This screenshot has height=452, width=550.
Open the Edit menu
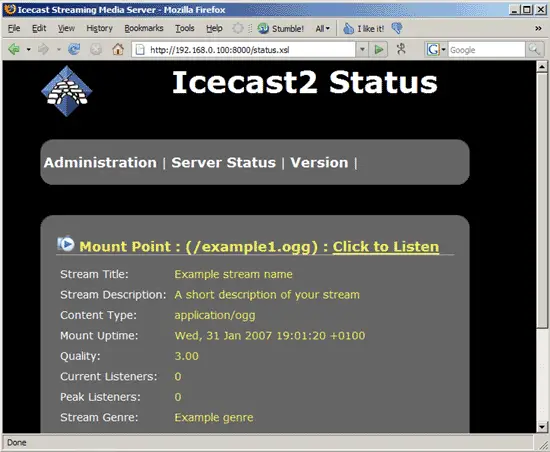click(39, 28)
